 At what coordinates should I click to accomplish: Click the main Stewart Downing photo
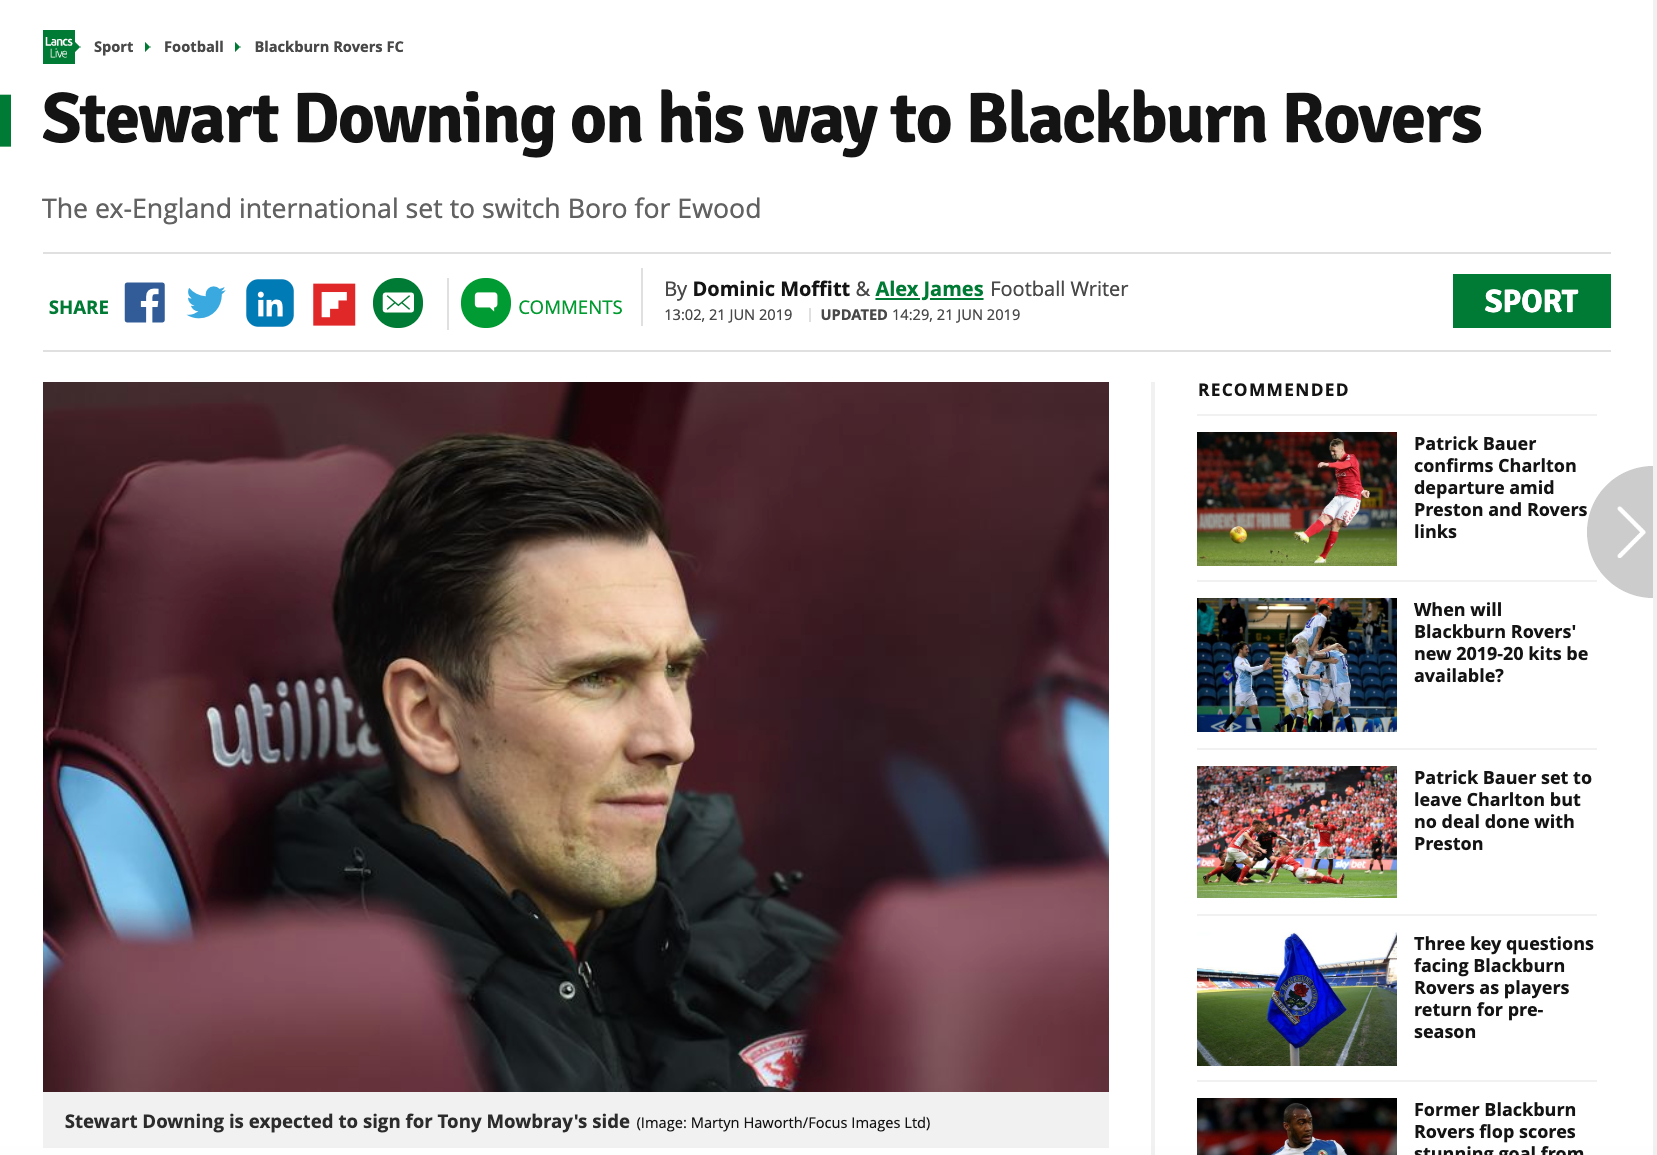pyautogui.click(x=576, y=737)
